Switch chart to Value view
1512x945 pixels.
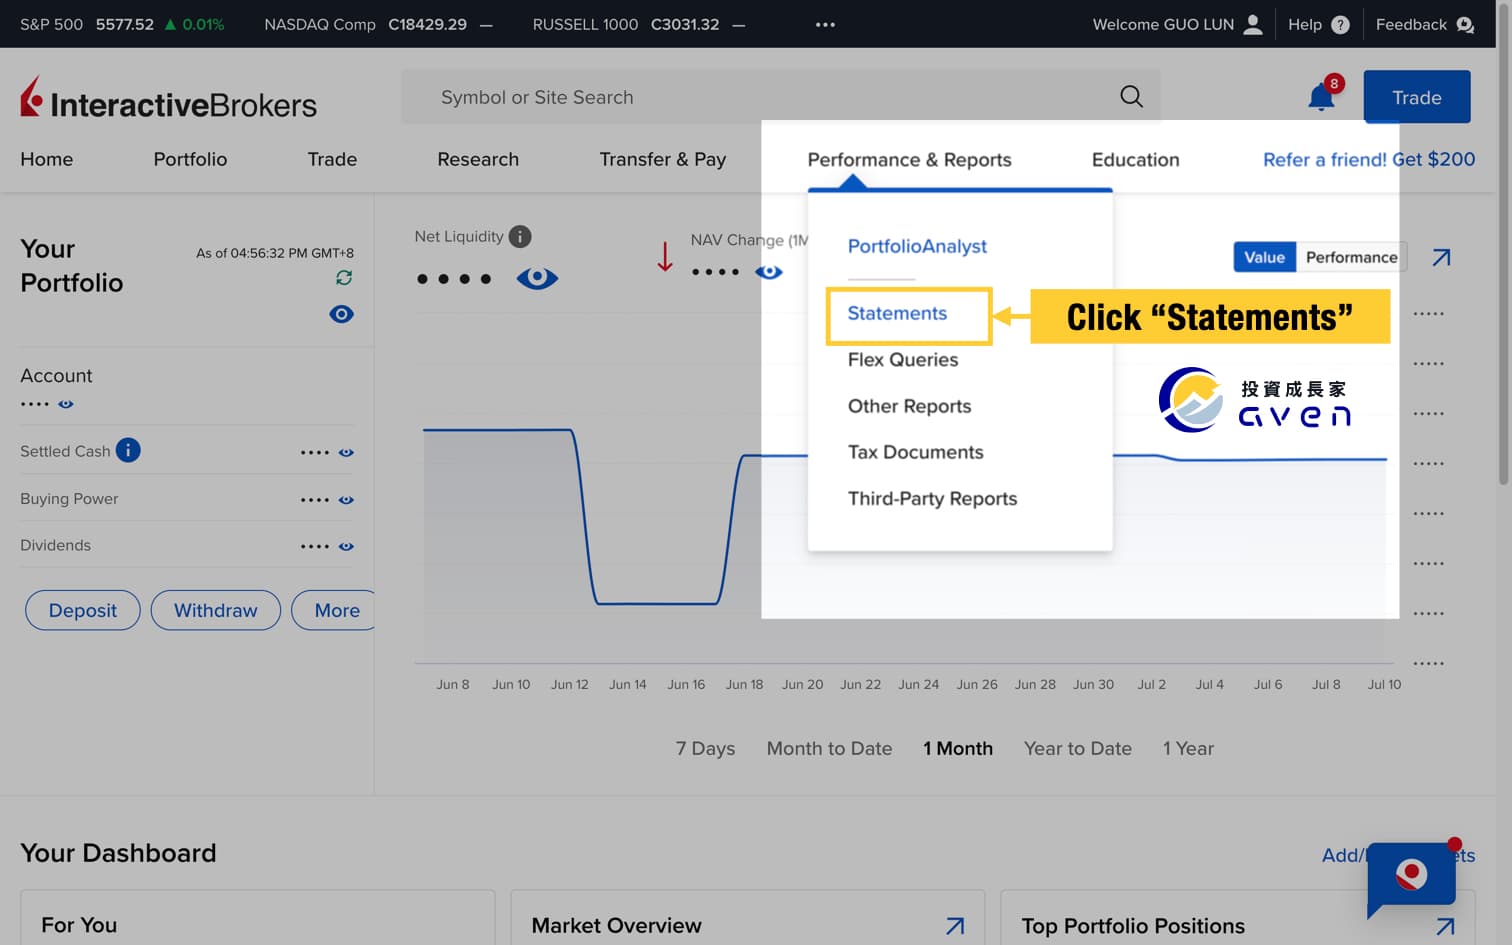(1264, 257)
